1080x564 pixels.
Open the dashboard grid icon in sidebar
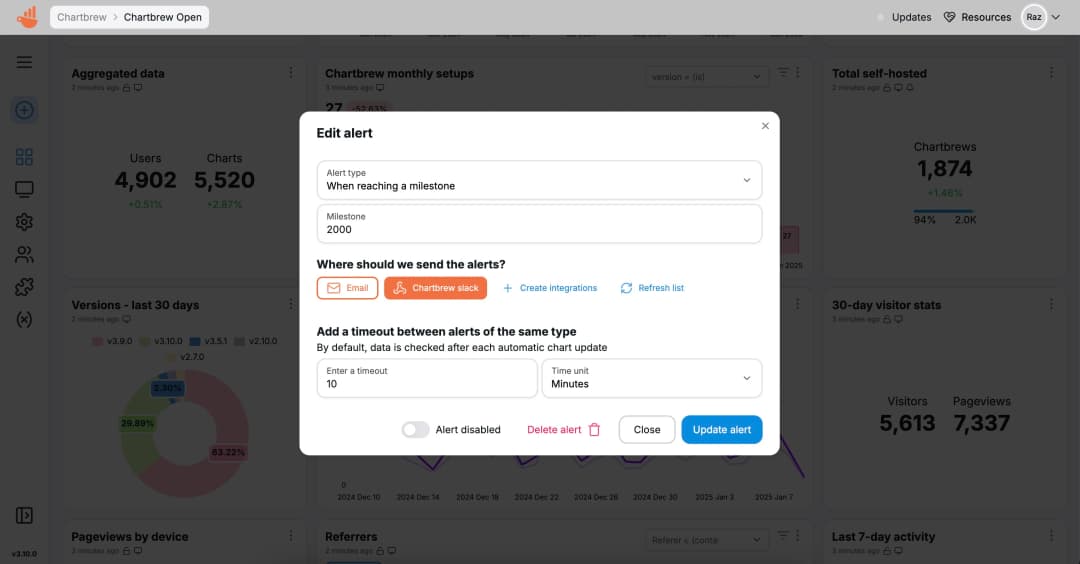tap(24, 157)
